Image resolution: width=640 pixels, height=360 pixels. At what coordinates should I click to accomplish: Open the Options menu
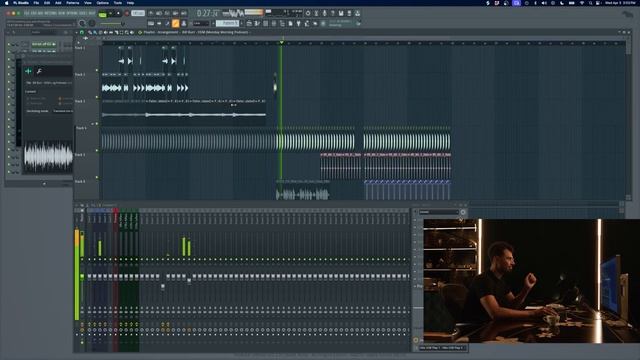102,2
